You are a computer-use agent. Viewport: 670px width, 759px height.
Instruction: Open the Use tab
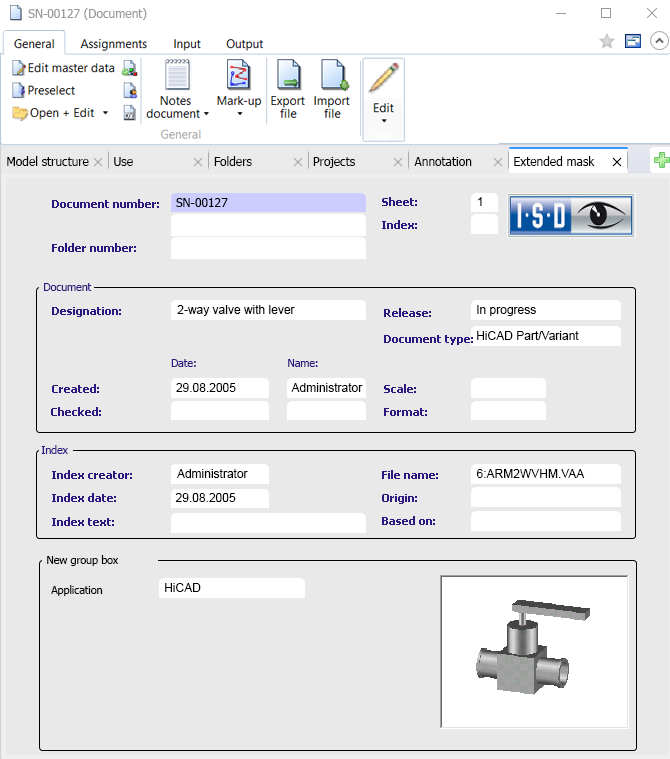click(123, 162)
